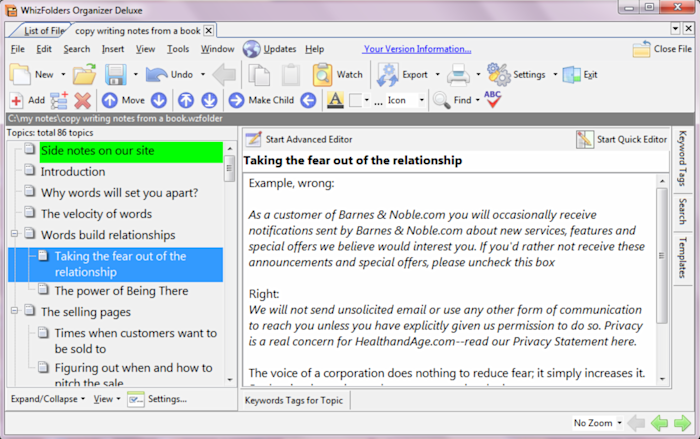The image size is (700, 439).
Task: Click the gray back arrow in main toolbar
Action: coord(224,74)
